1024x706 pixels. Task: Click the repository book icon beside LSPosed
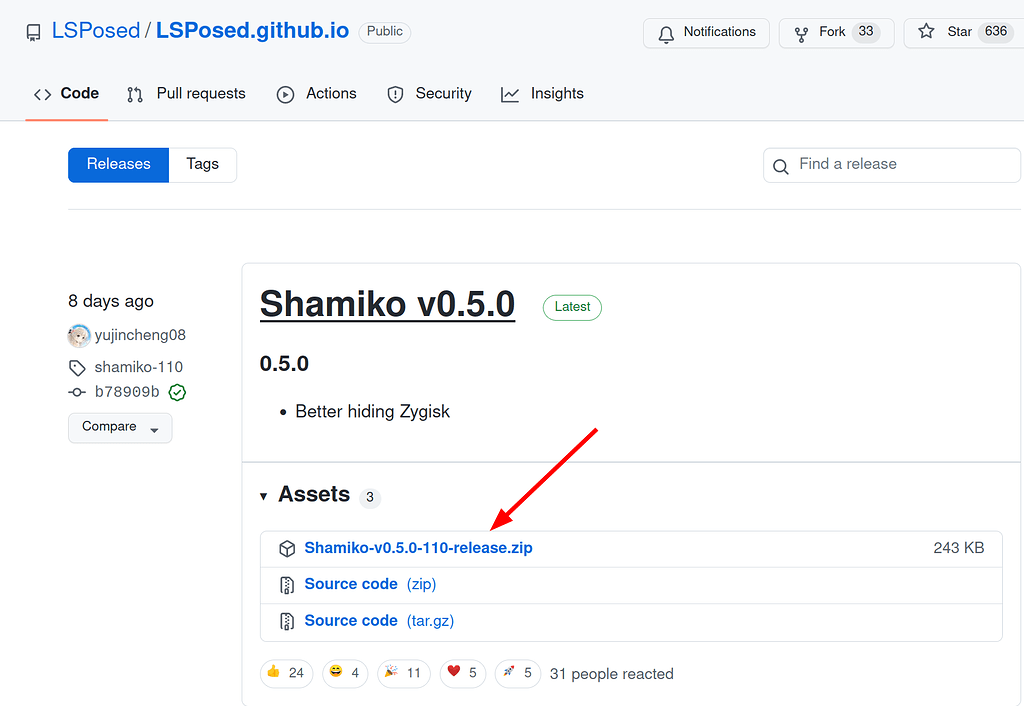point(33,31)
